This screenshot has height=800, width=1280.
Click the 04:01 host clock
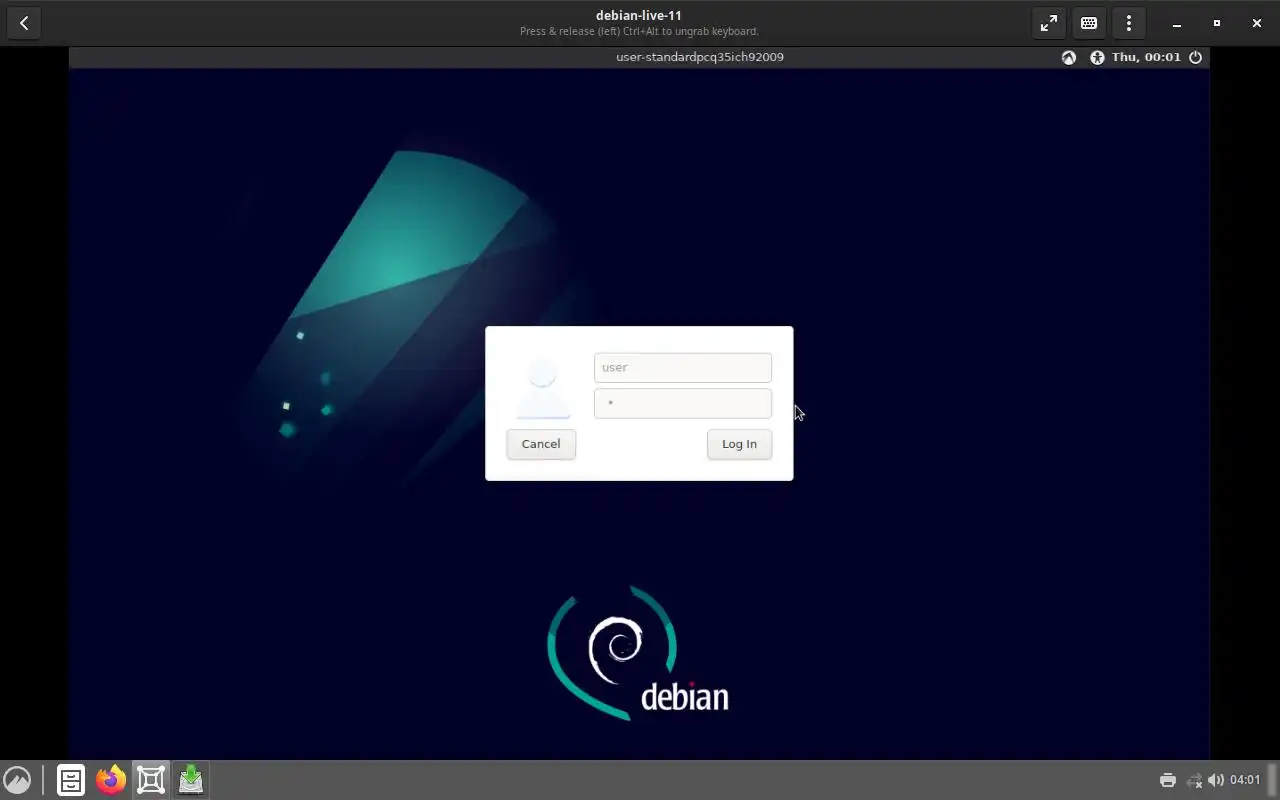click(x=1245, y=780)
